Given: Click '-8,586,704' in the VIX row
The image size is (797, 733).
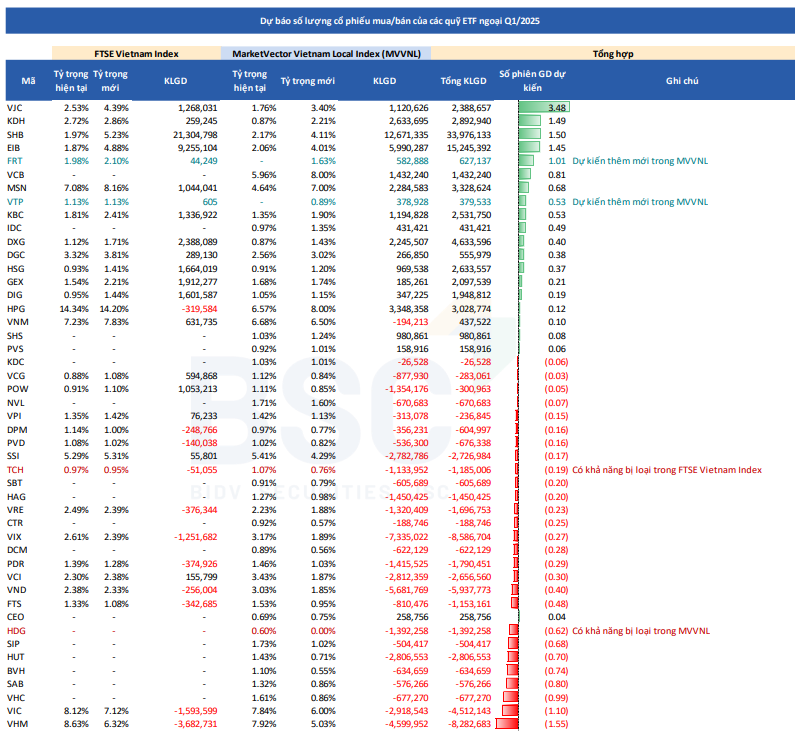Looking at the screenshot, I should tap(469, 537).
